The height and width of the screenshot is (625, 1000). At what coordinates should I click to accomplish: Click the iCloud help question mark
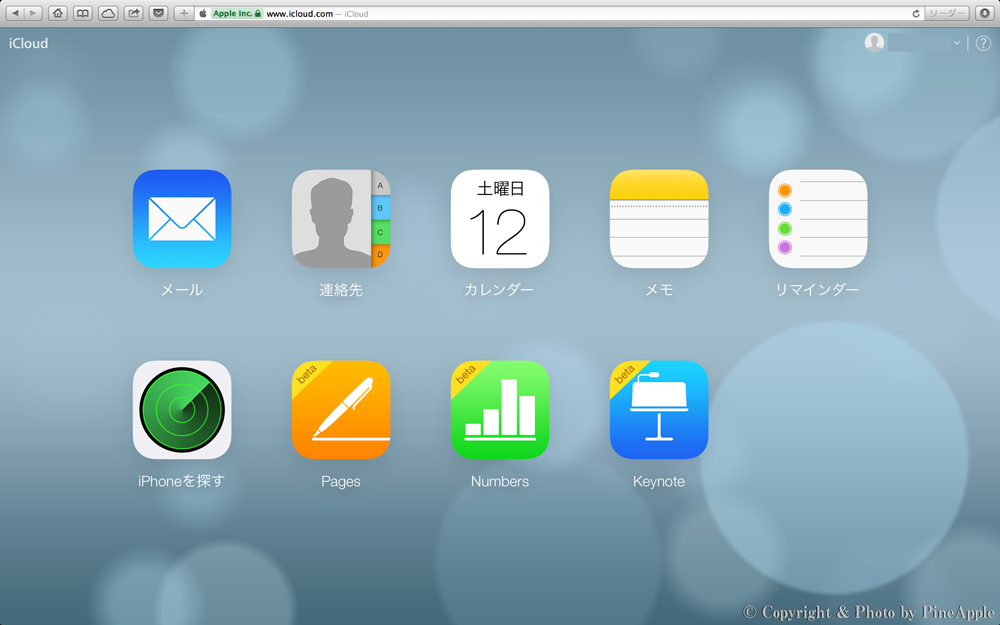click(x=983, y=43)
